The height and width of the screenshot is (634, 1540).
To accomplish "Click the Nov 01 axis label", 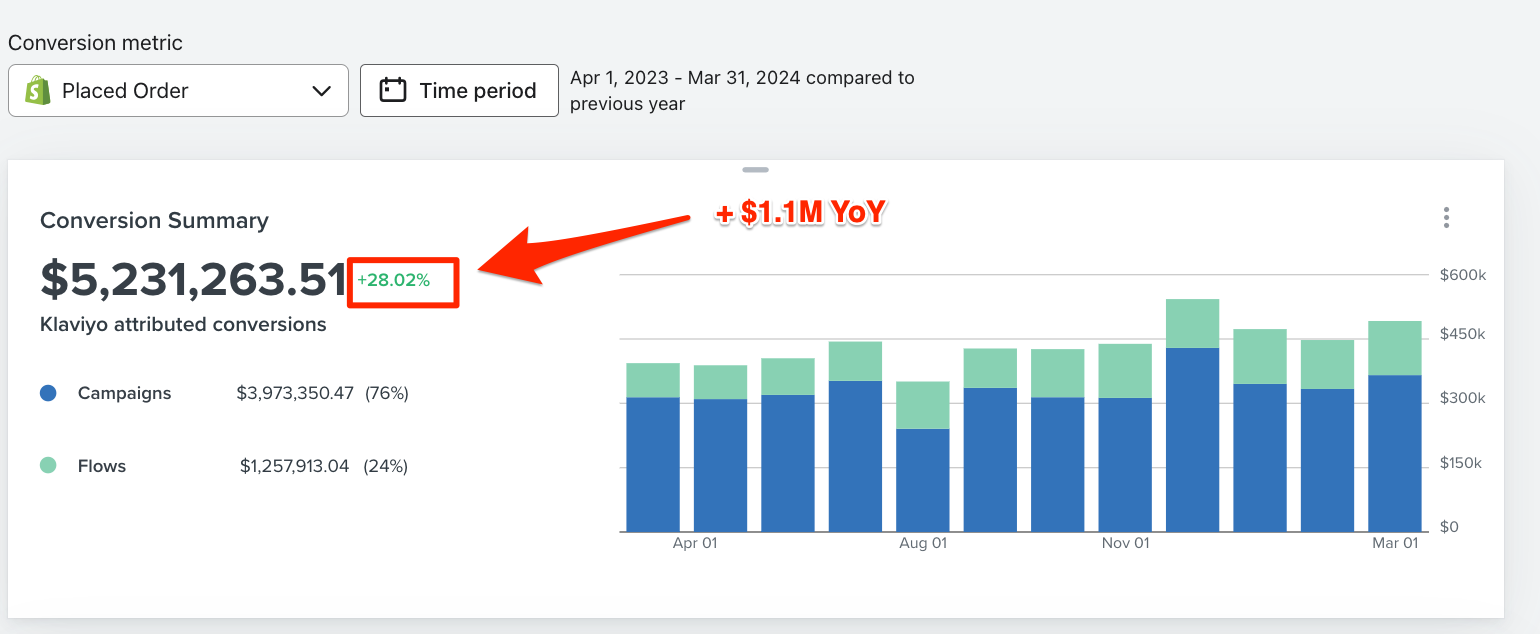I will (x=1125, y=543).
